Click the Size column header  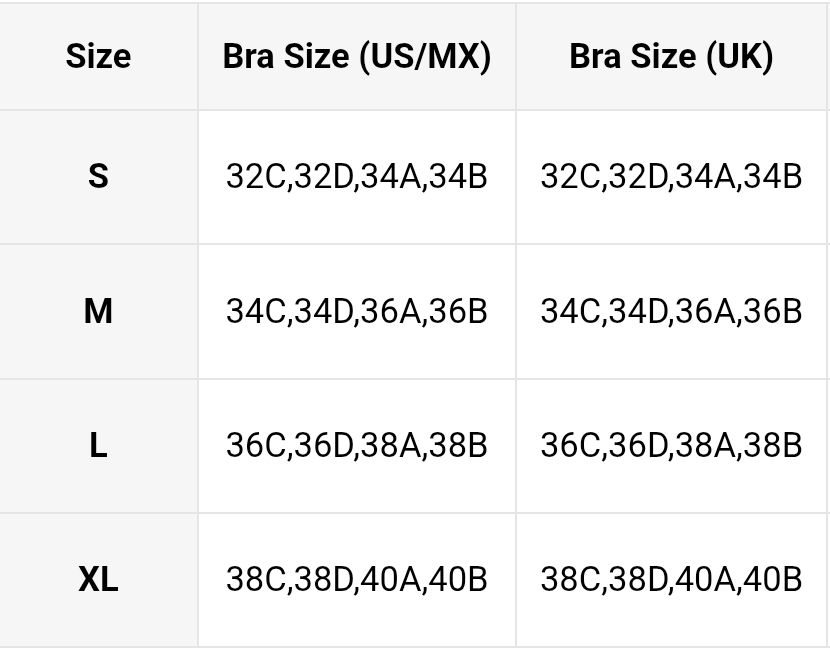(98, 56)
